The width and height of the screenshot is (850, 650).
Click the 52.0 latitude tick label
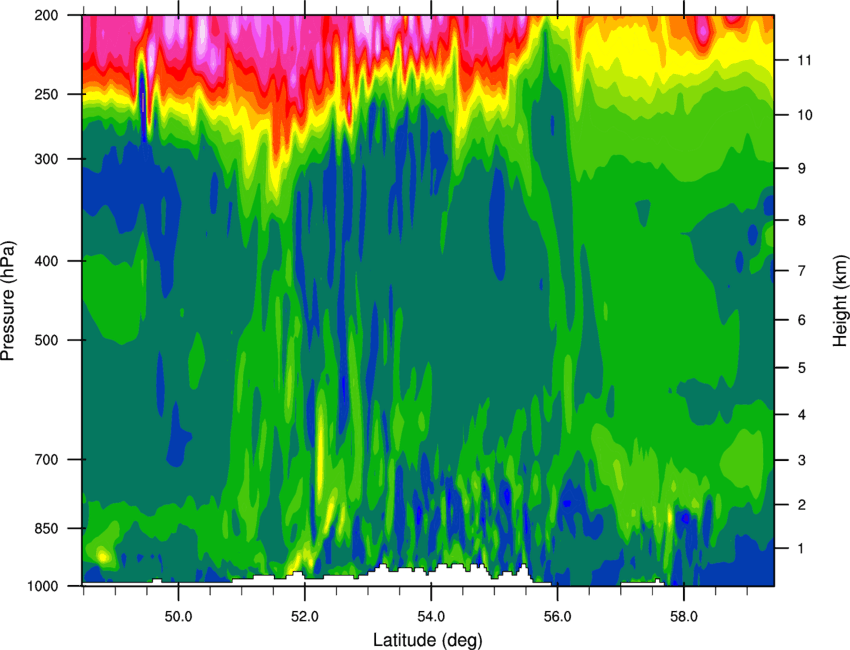(x=305, y=617)
